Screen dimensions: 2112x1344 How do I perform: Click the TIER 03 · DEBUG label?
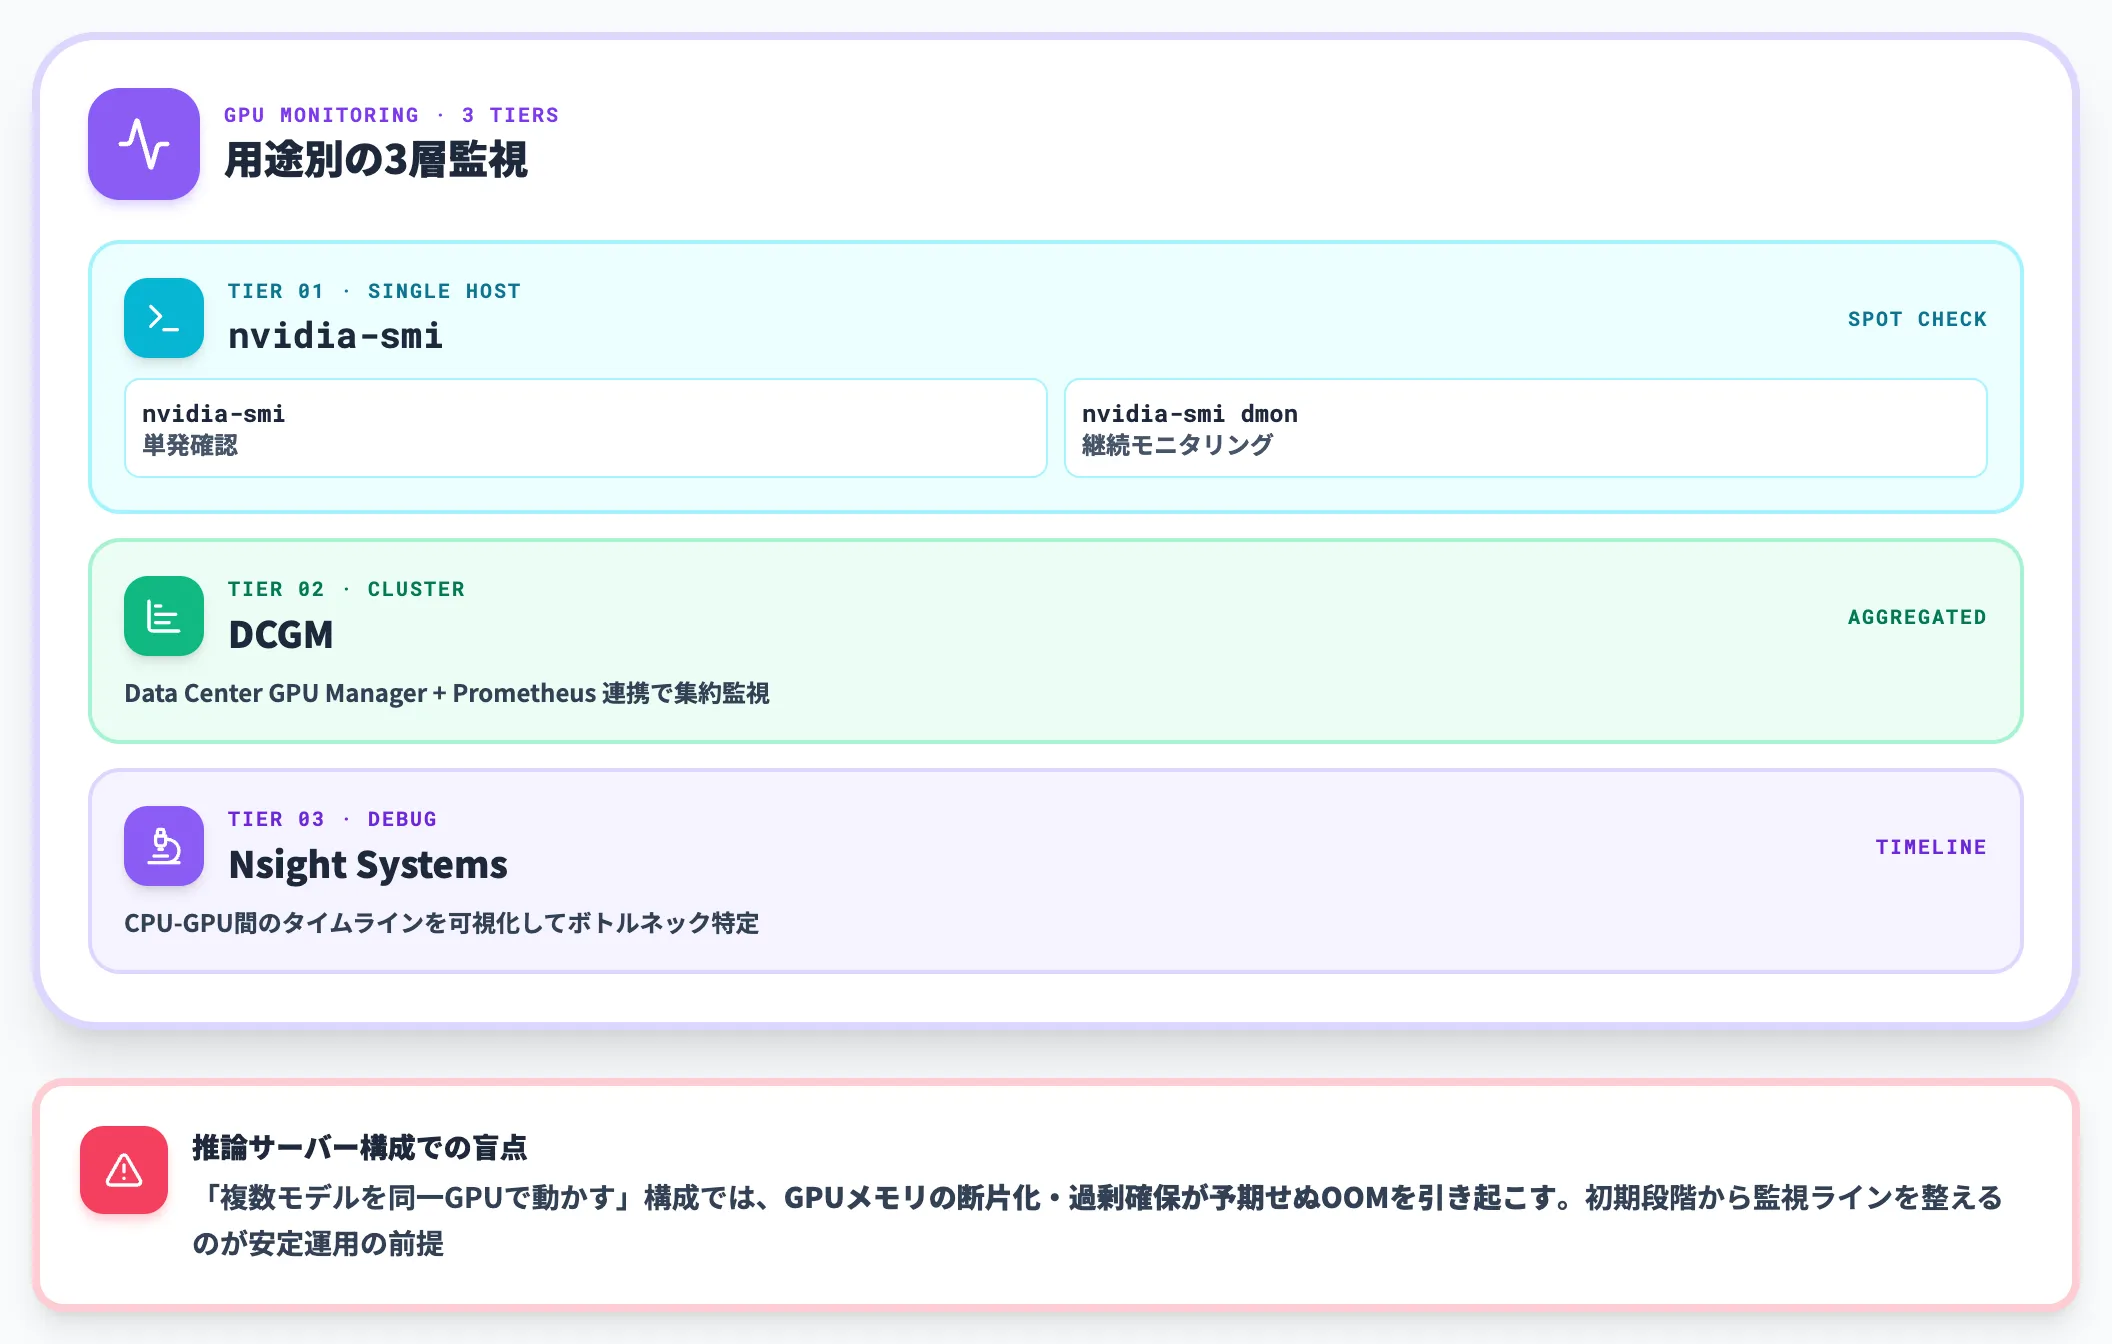coord(332,819)
